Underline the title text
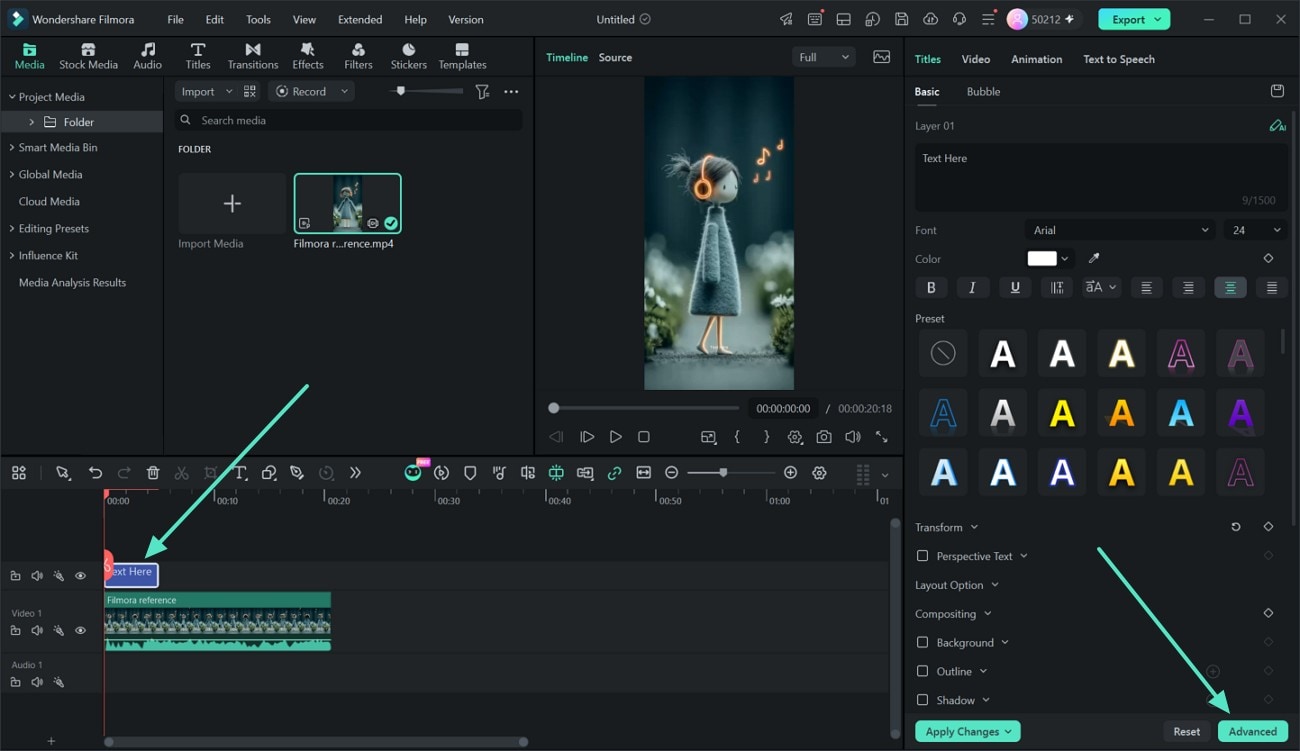This screenshot has width=1300, height=751. pos(1015,288)
